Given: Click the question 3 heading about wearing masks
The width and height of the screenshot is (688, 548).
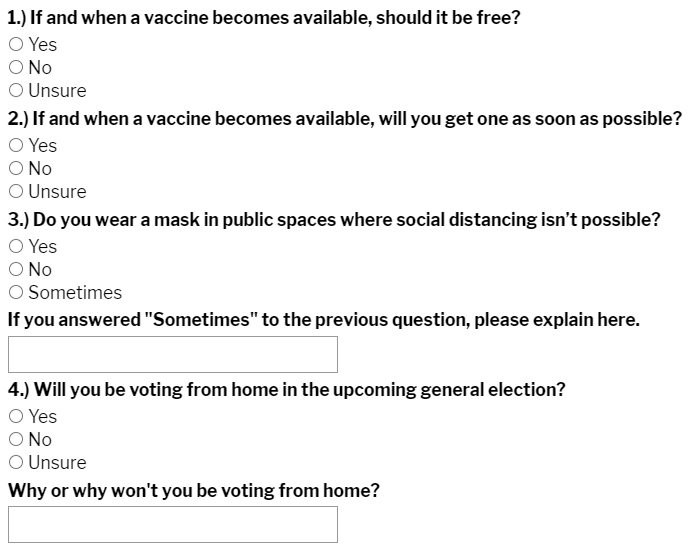Looking at the screenshot, I should pyautogui.click(x=334, y=219).
